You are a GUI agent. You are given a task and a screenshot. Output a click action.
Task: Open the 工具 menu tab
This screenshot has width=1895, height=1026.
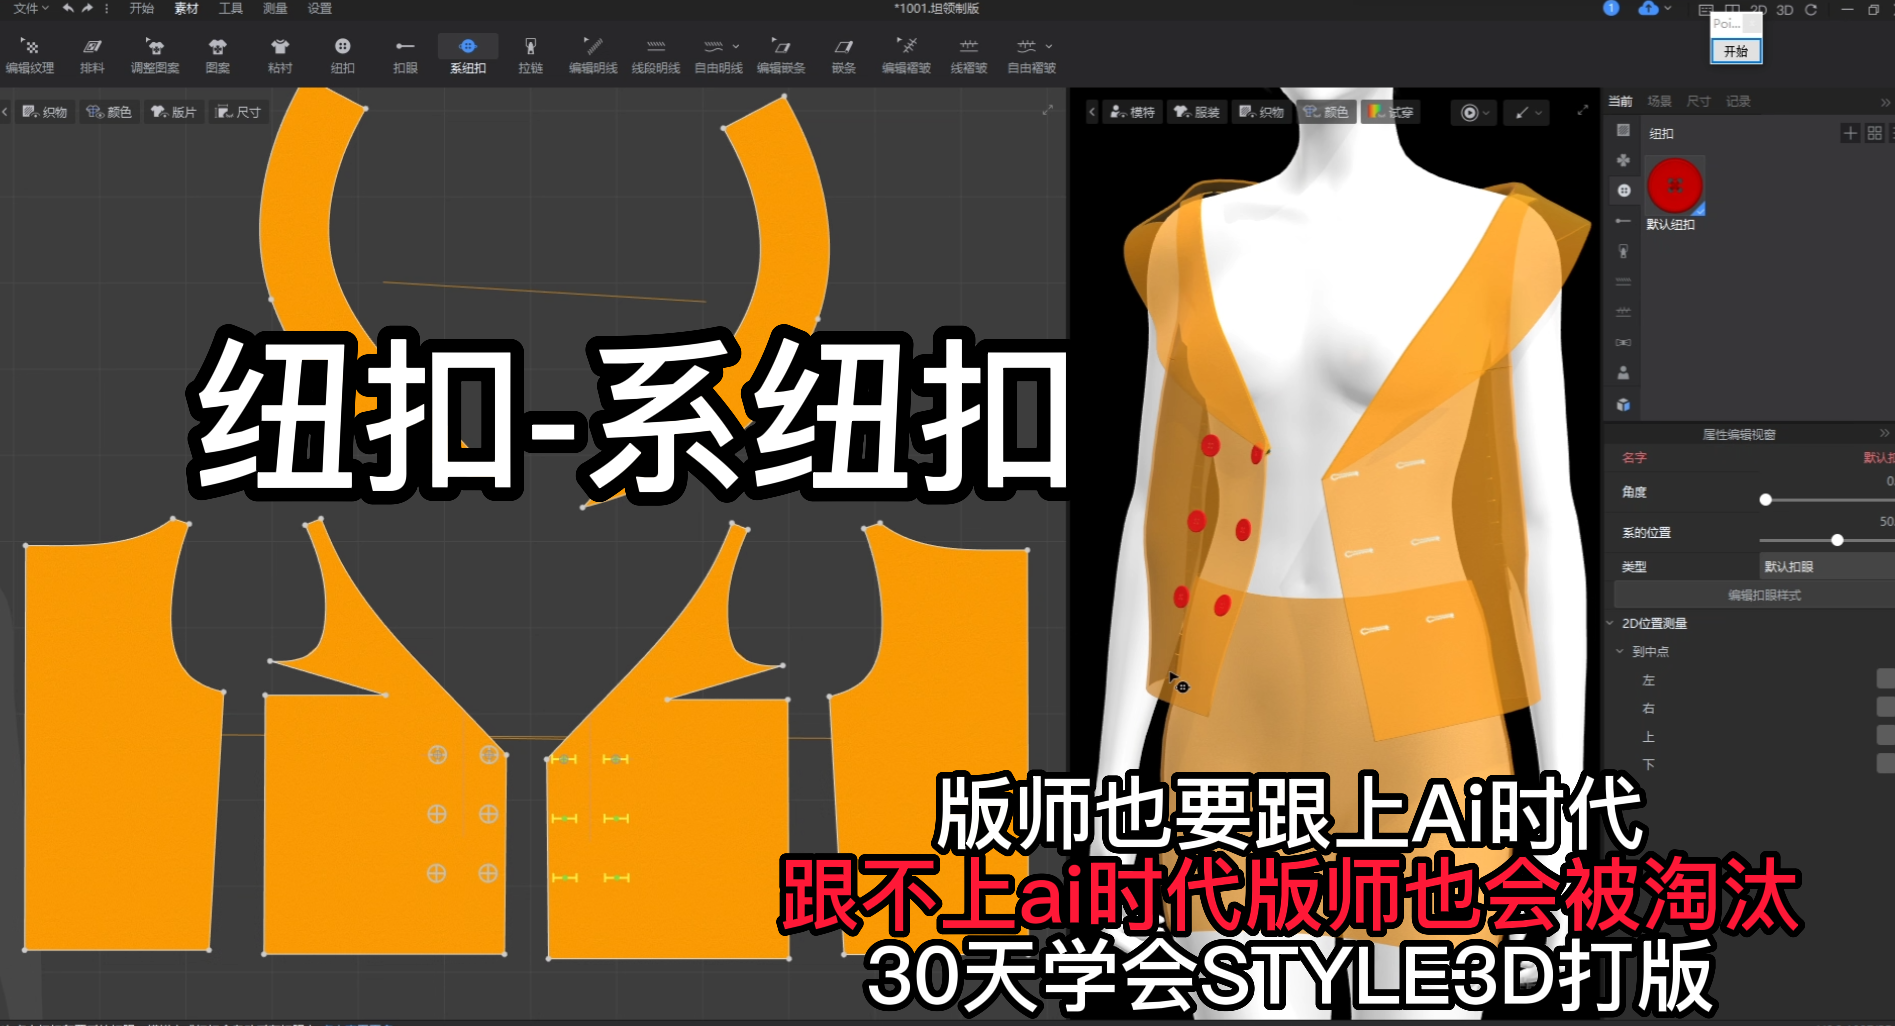pyautogui.click(x=231, y=8)
